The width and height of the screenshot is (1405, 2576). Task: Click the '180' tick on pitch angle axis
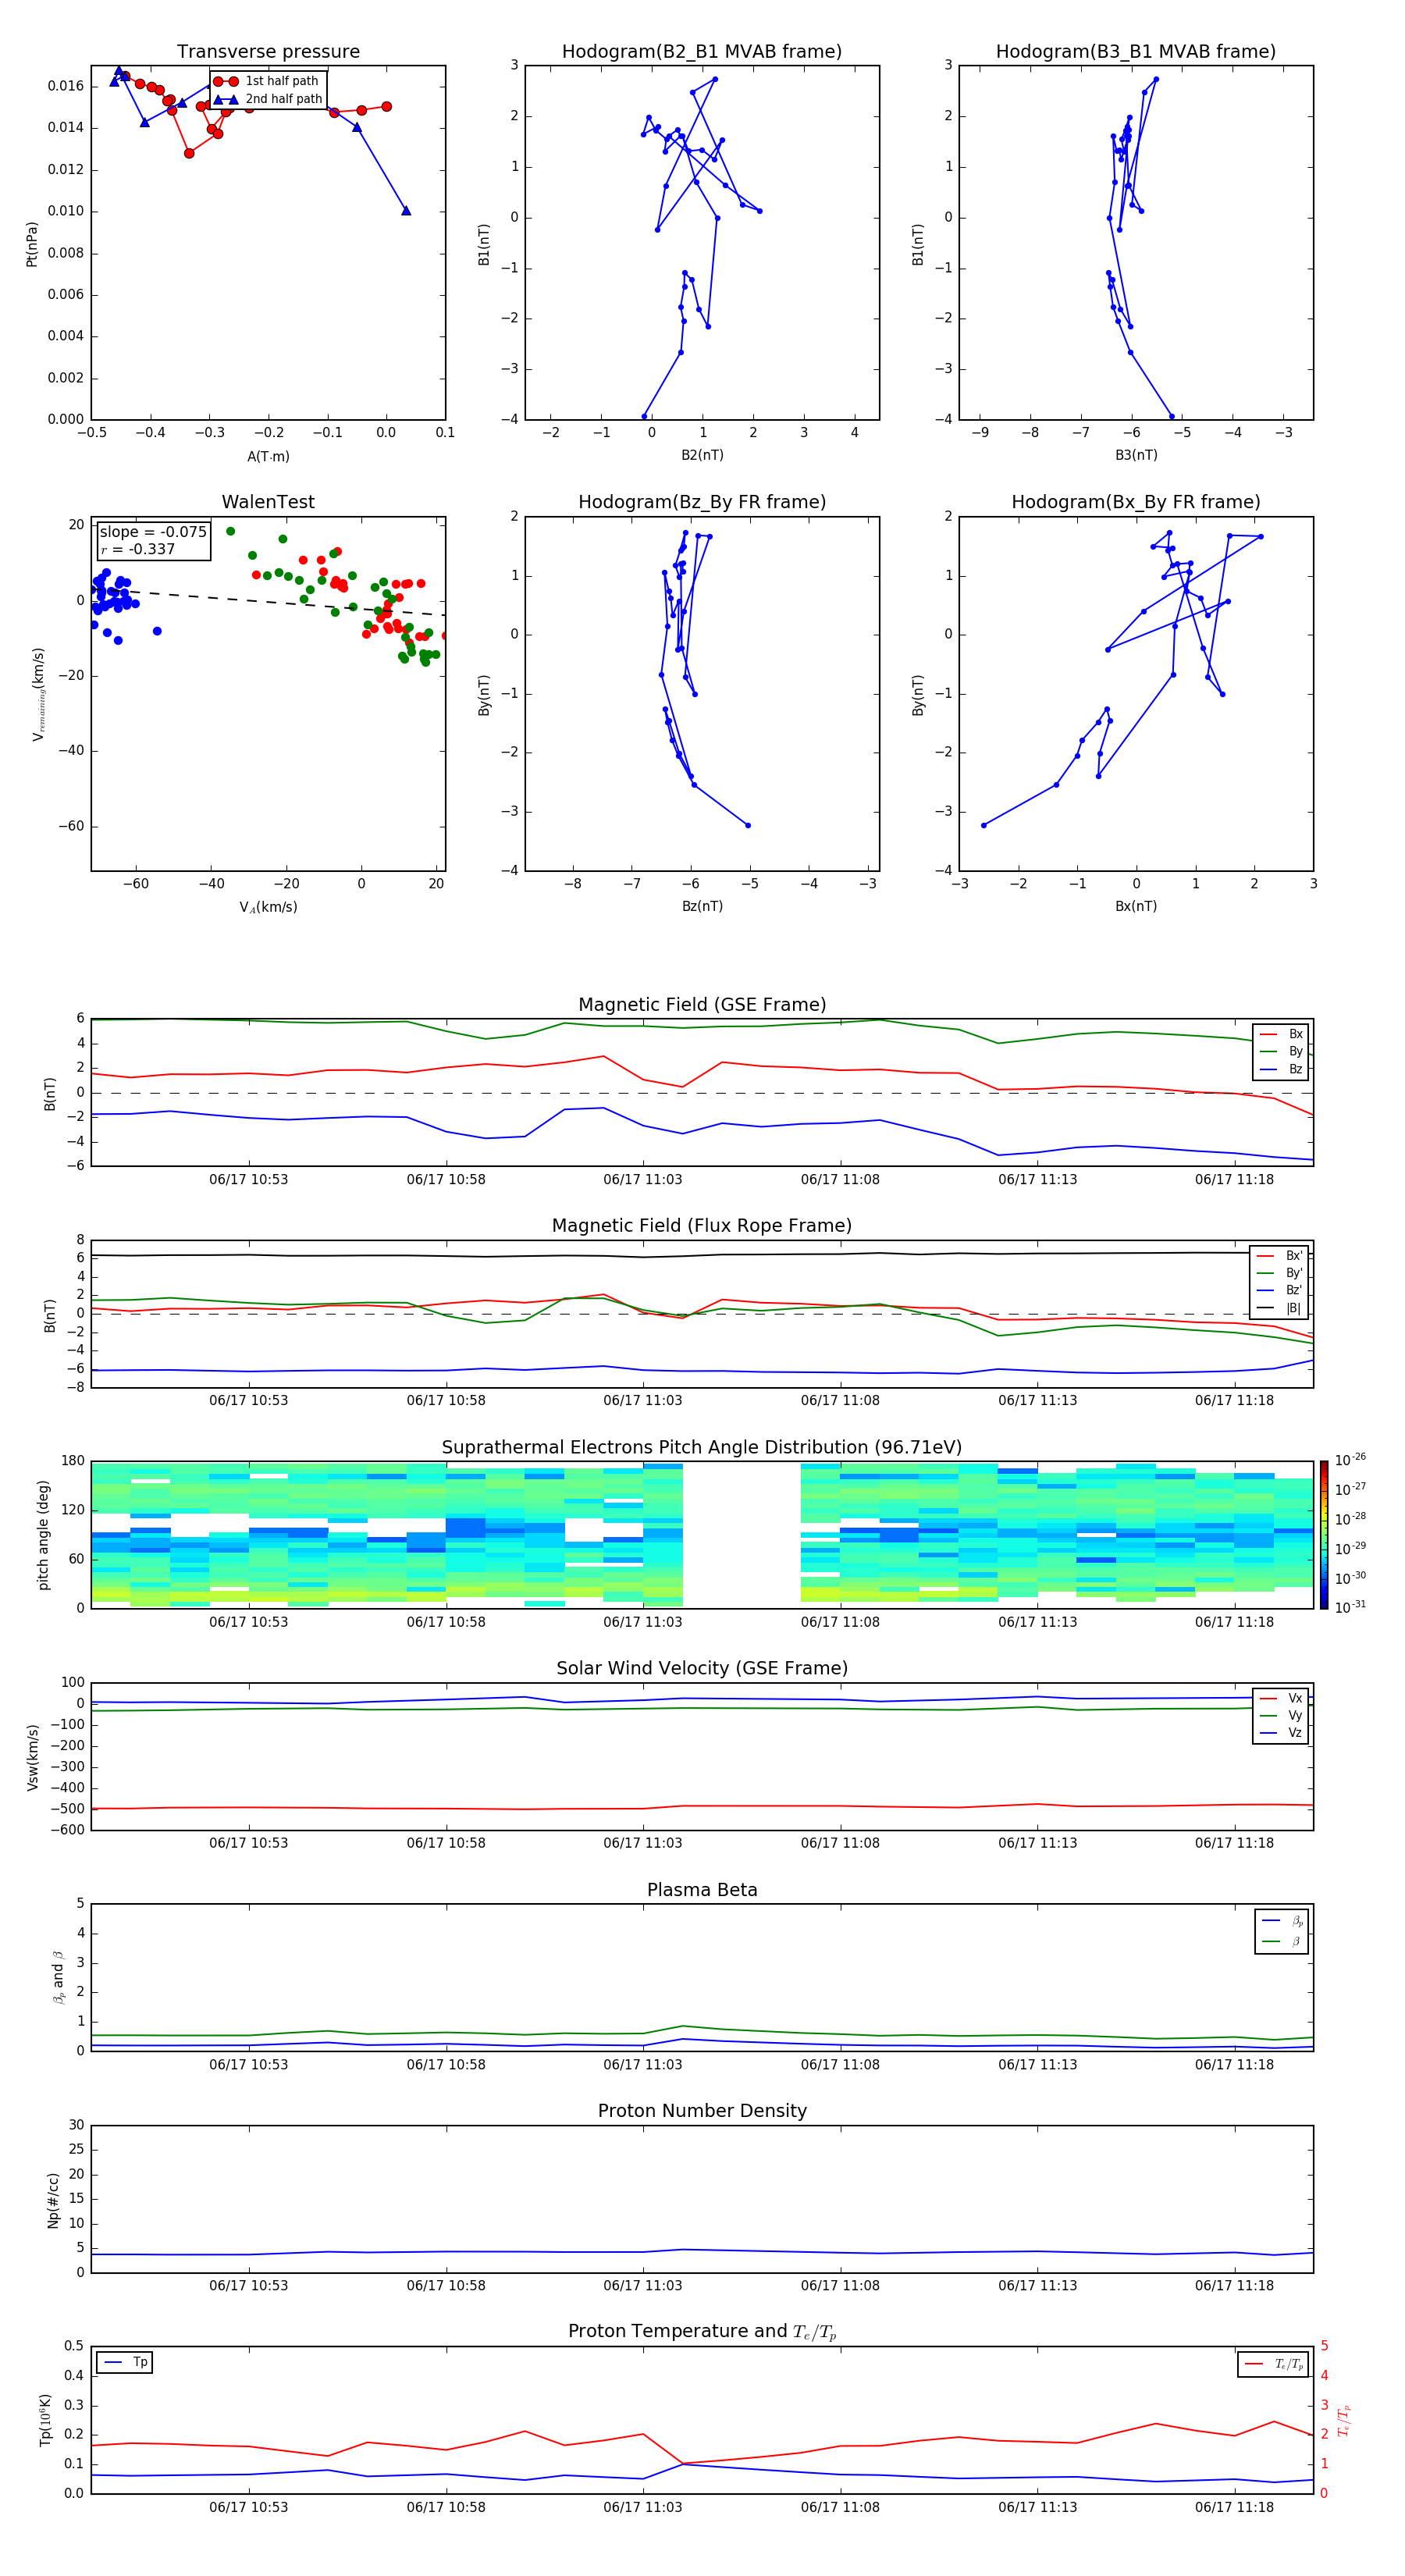tap(73, 1461)
